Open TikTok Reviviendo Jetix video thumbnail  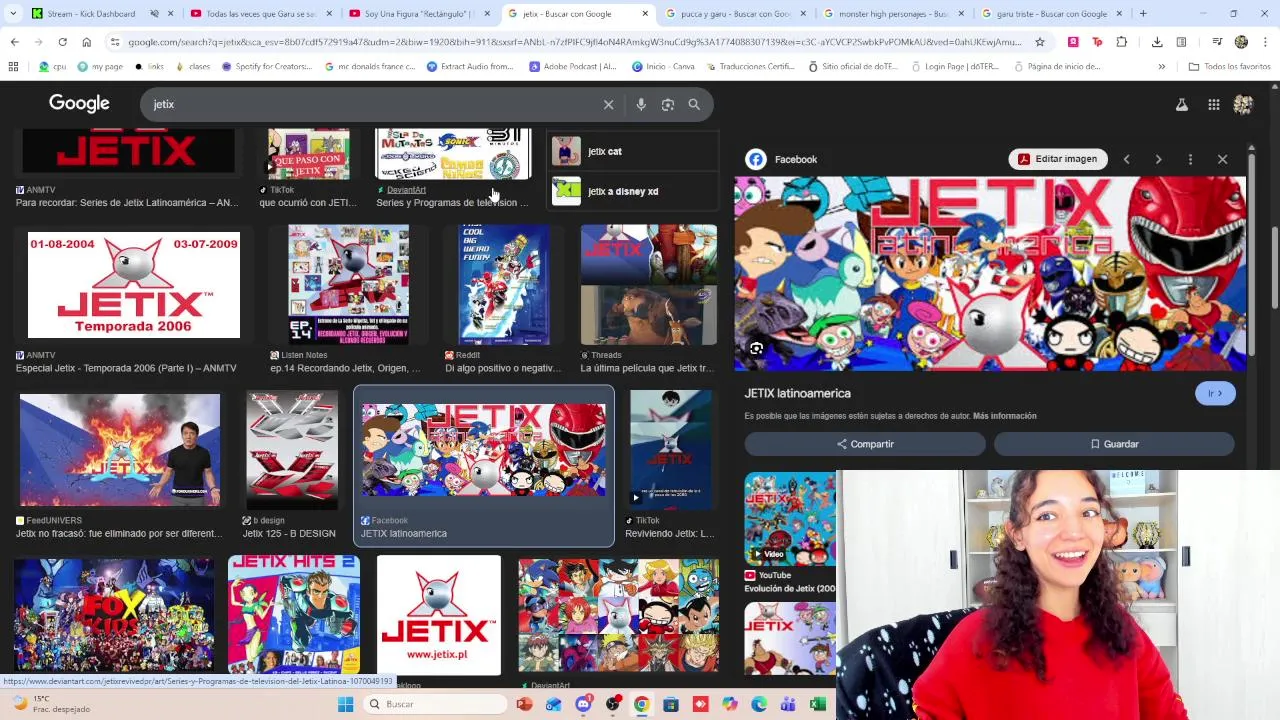coord(671,449)
